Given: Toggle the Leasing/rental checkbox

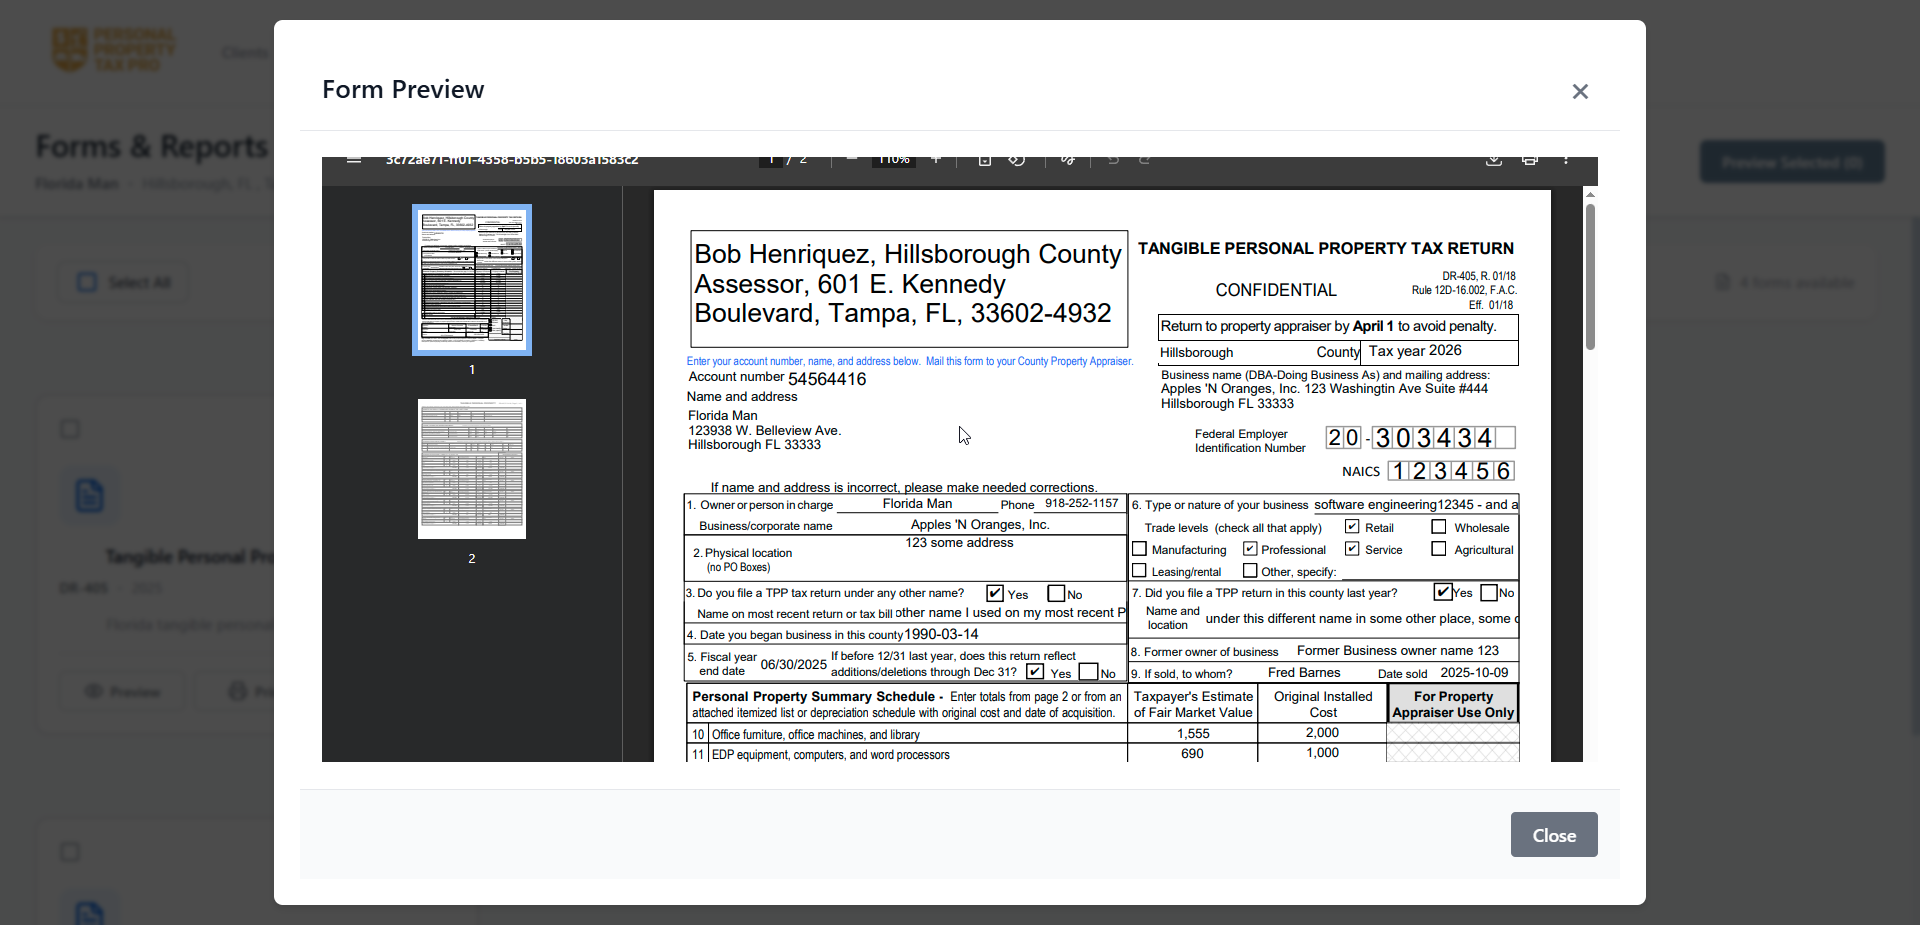Looking at the screenshot, I should tap(1139, 570).
